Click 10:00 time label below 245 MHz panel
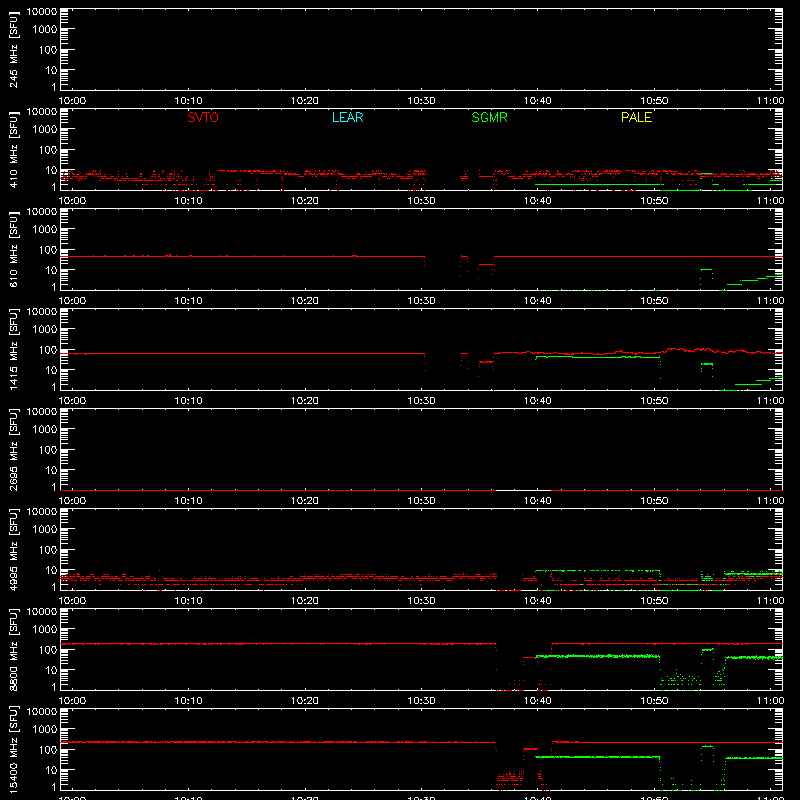 coord(72,101)
